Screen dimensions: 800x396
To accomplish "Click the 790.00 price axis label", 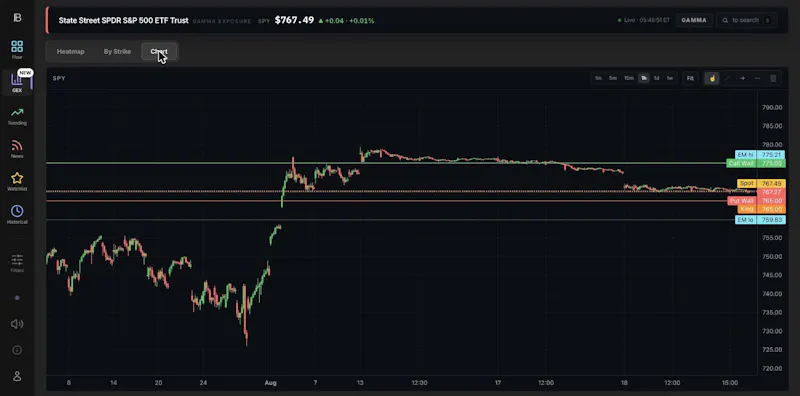I will pos(772,108).
